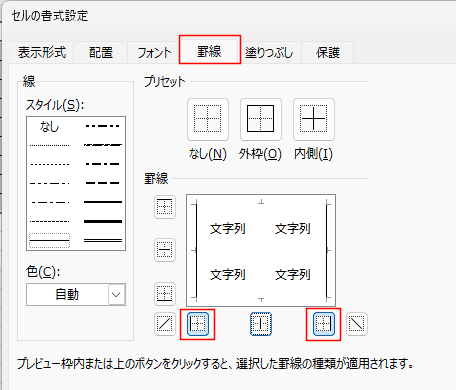Open the 表示形式 tab
Viewport: 456px width, 390px height.
pyautogui.click(x=42, y=52)
